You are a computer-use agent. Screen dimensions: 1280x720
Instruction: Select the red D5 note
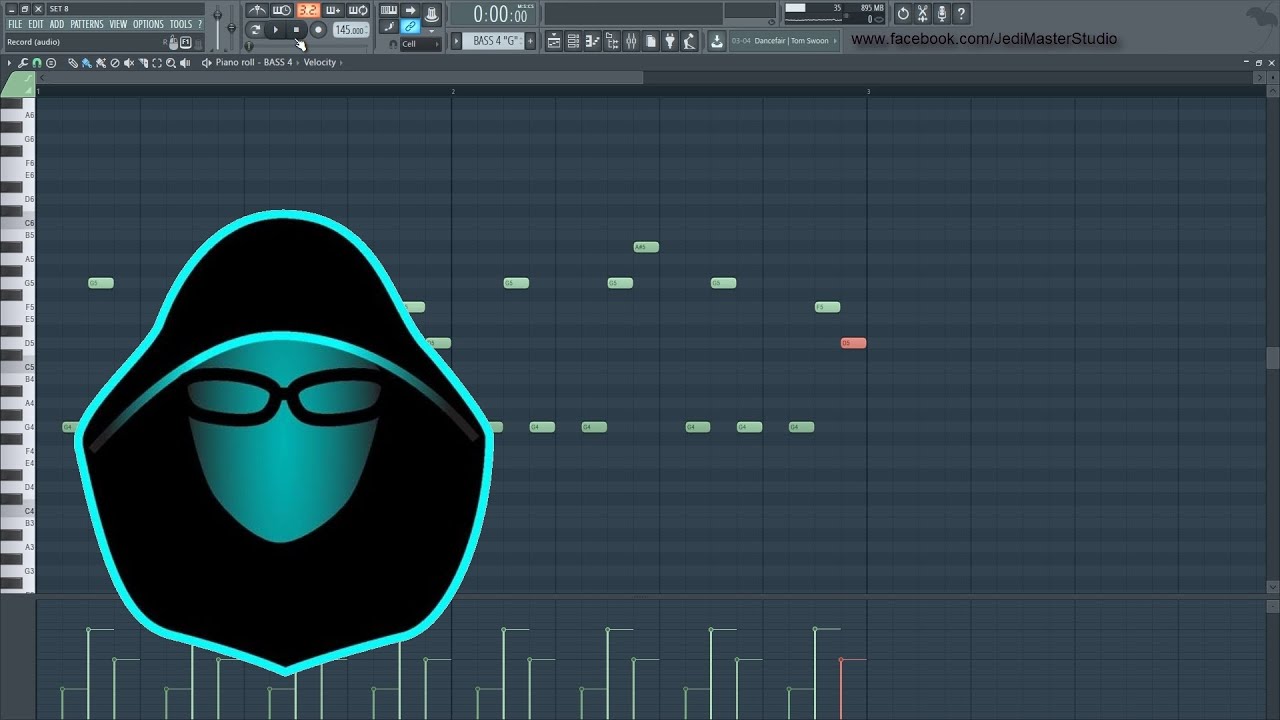[x=853, y=343]
